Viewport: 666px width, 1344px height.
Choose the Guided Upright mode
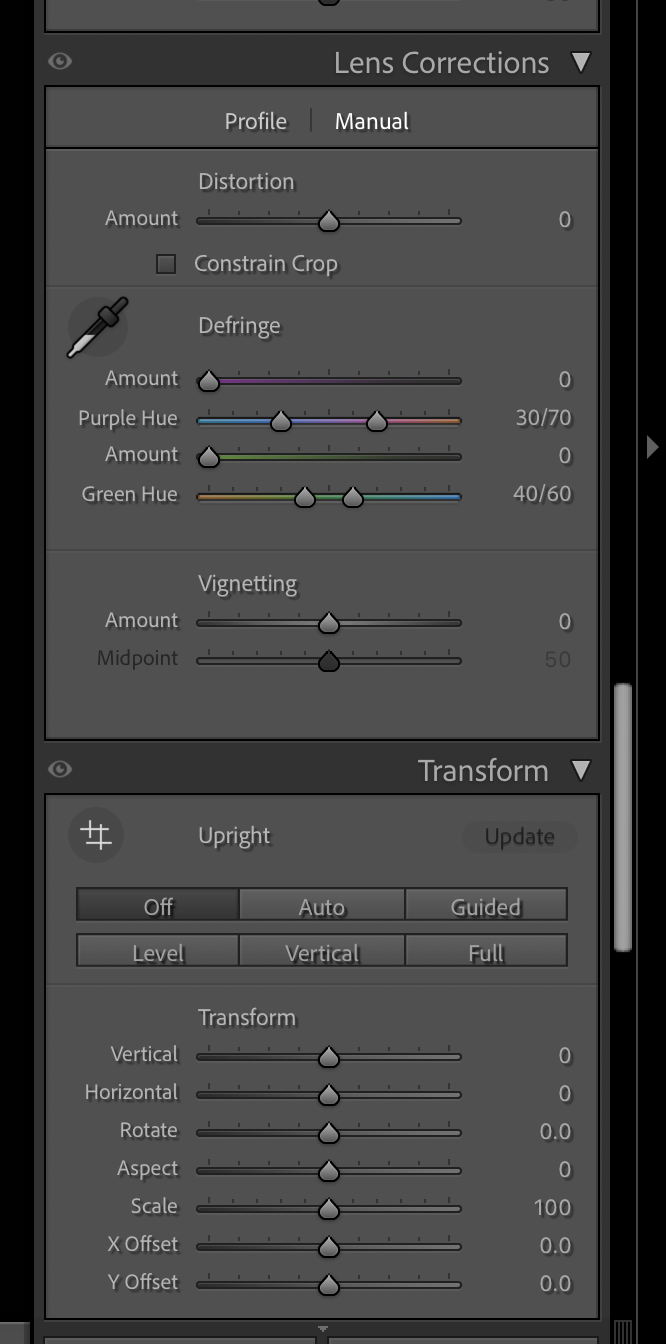[x=486, y=906]
